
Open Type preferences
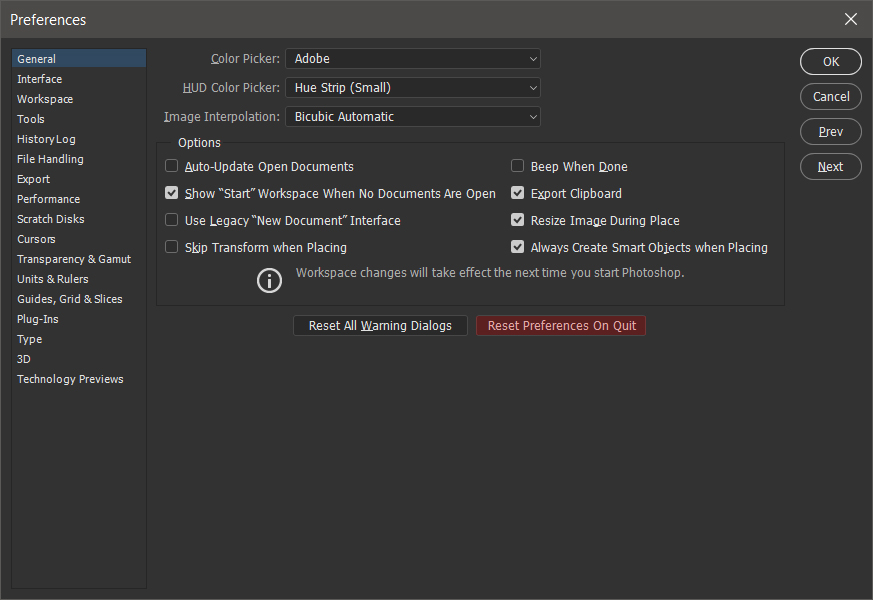pos(79,340)
